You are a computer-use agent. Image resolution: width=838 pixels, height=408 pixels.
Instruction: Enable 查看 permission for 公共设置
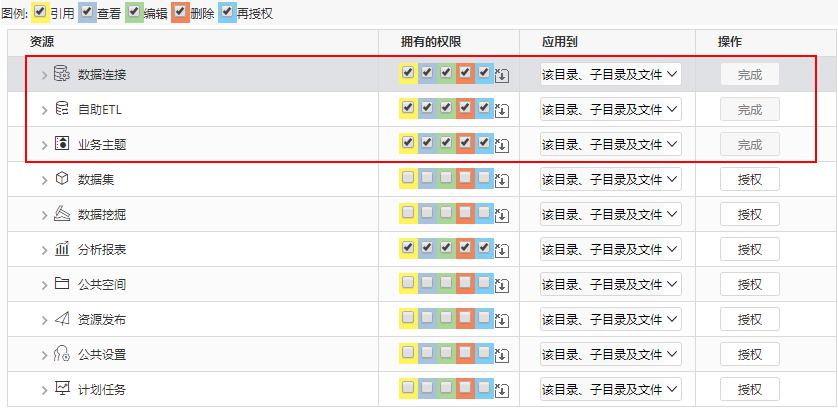(426, 352)
